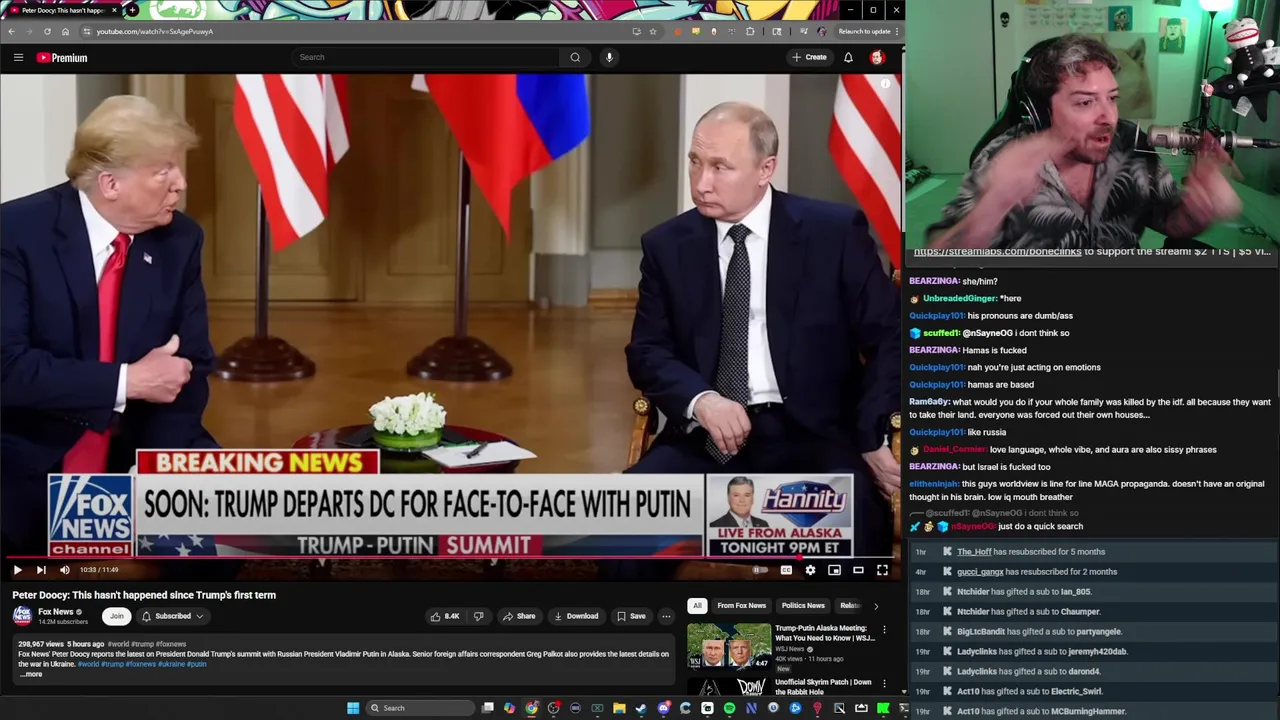Viewport: 1280px width, 720px height.
Task: Open options for Trump-Putin Alaska Meeting video
Action: point(884,630)
